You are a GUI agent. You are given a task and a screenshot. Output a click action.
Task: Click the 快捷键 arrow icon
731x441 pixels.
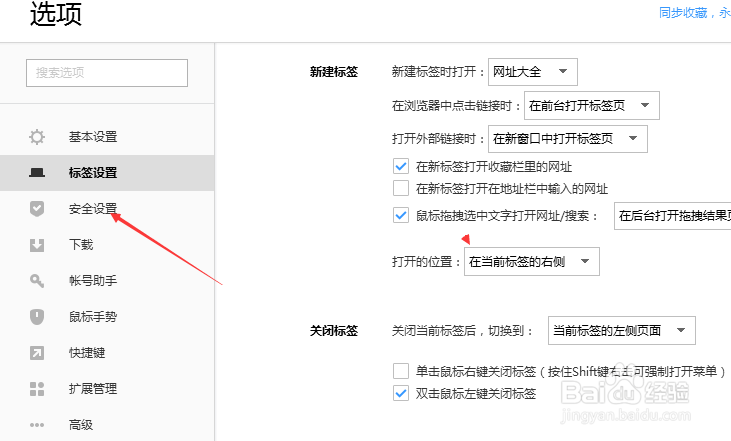(37, 353)
